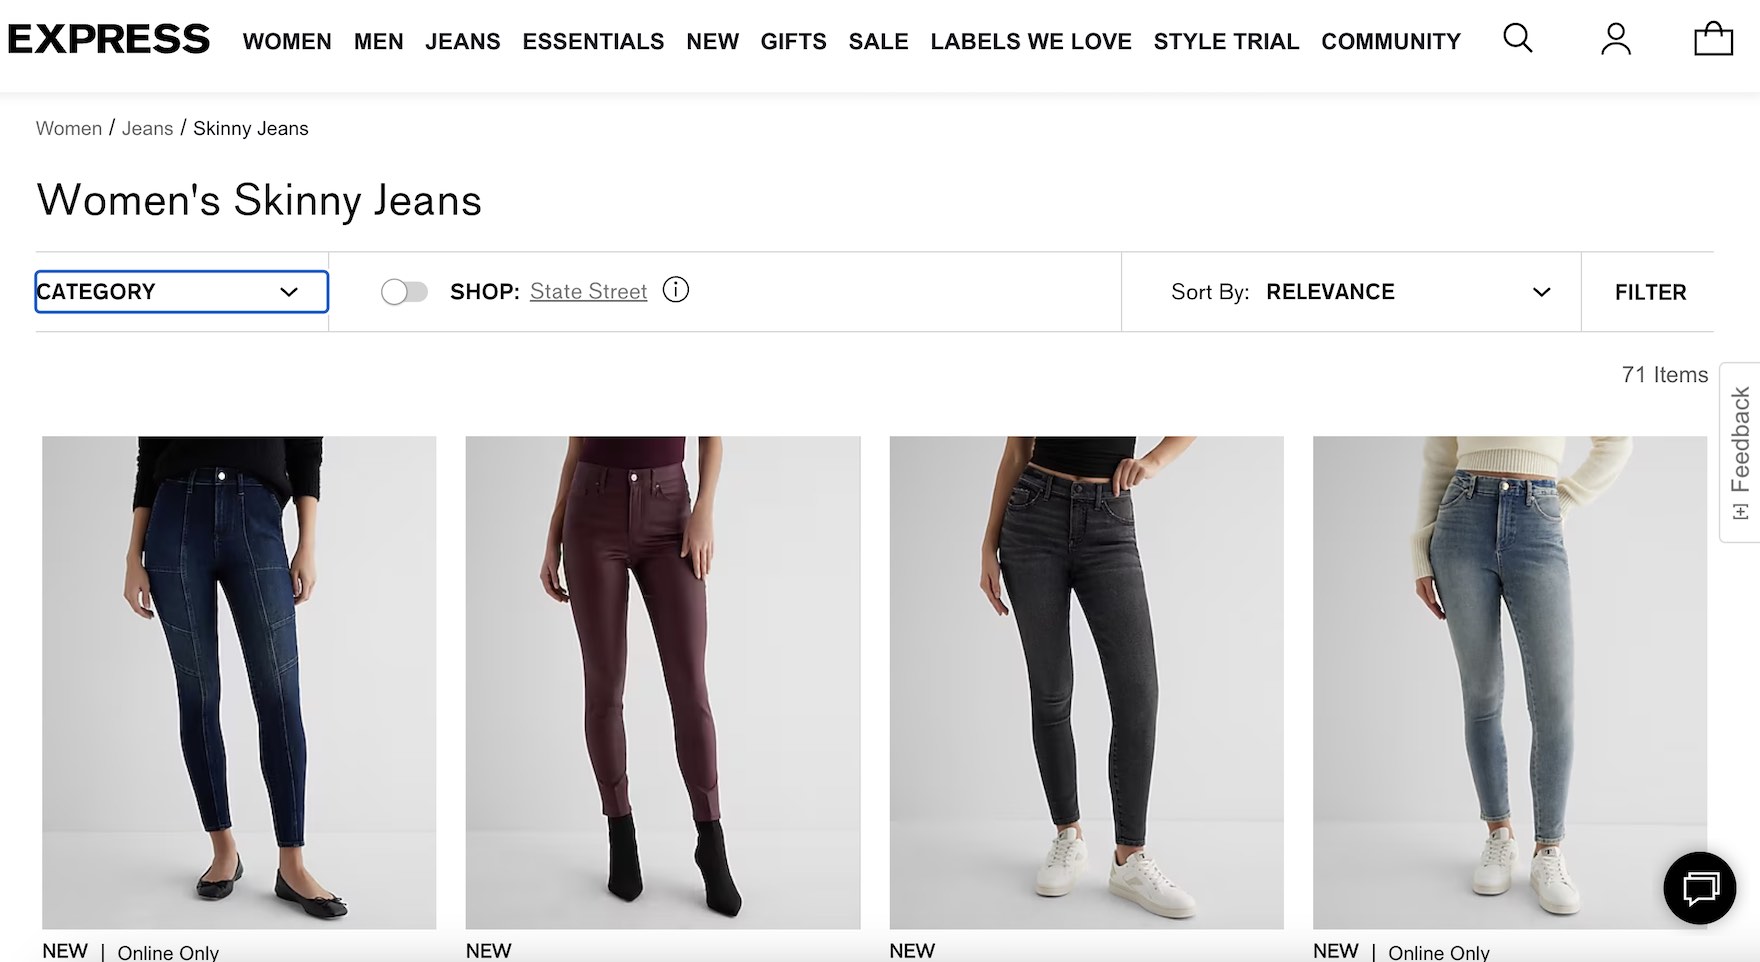Expand the Category dropdown

coord(181,292)
